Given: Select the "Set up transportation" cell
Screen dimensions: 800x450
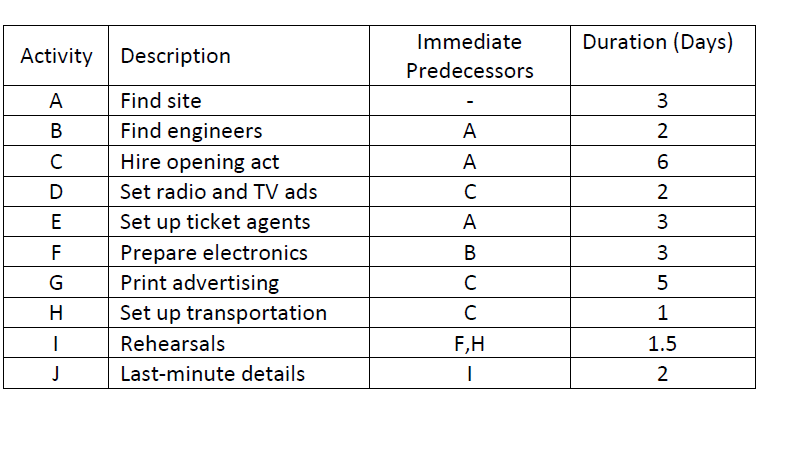Looking at the screenshot, I should pyautogui.click(x=223, y=313).
